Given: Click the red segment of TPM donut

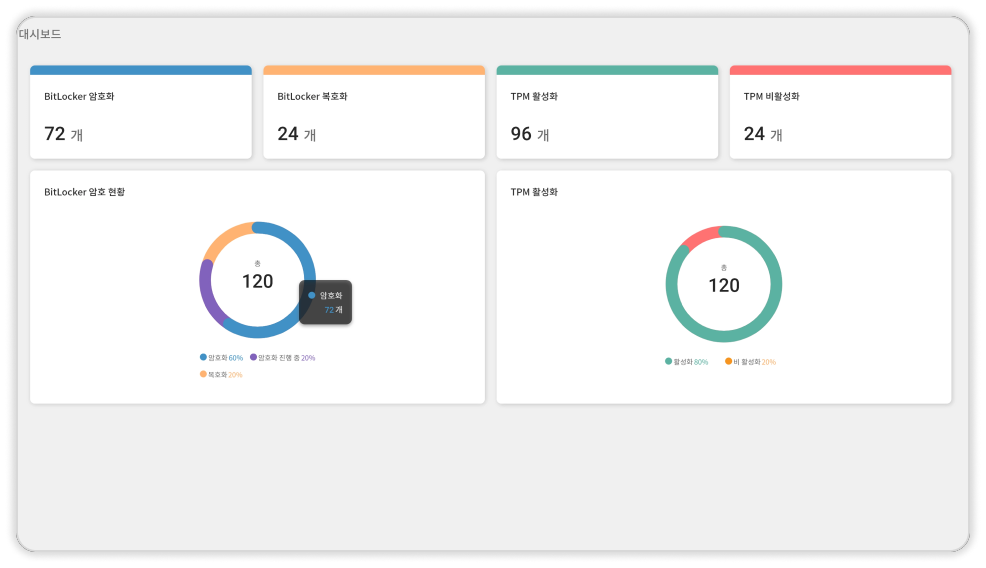Looking at the screenshot, I should pos(701,236).
